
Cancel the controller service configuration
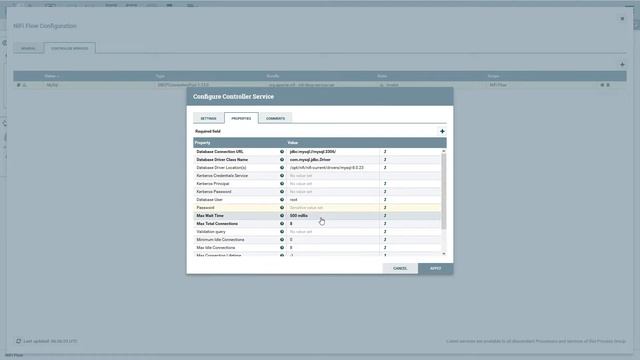[400, 269]
